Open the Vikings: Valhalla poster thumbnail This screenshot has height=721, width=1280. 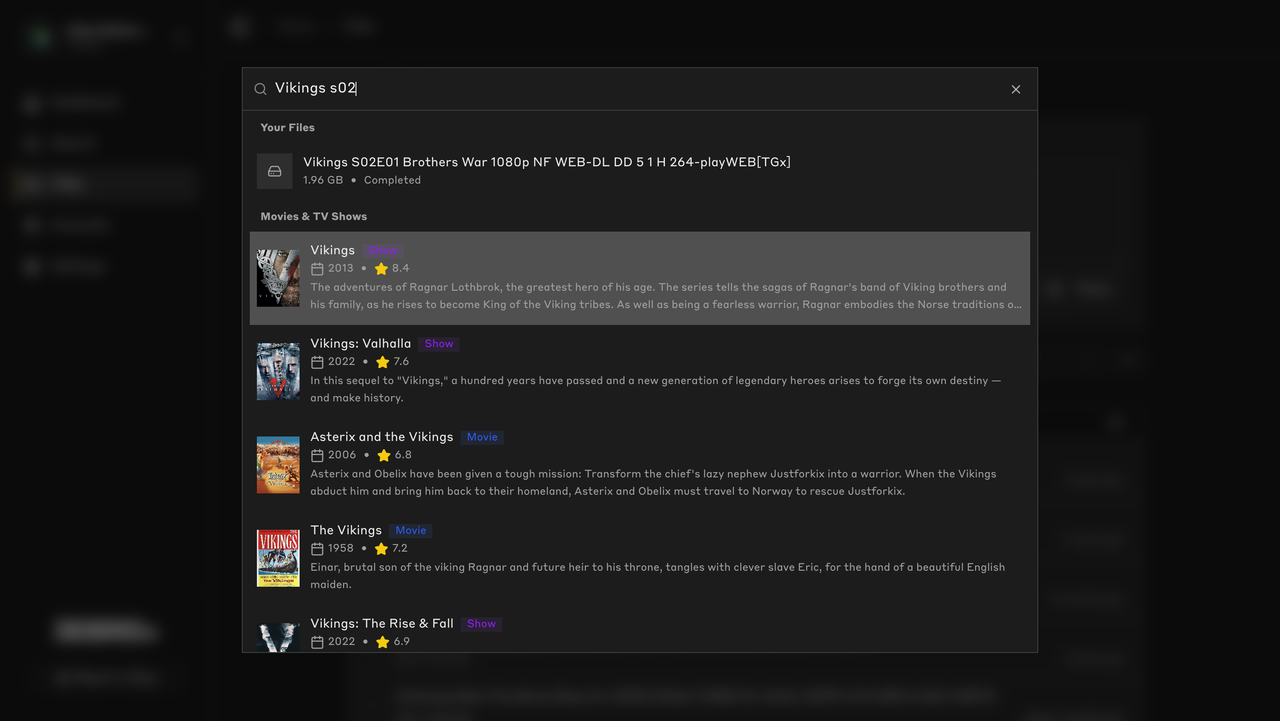[278, 371]
